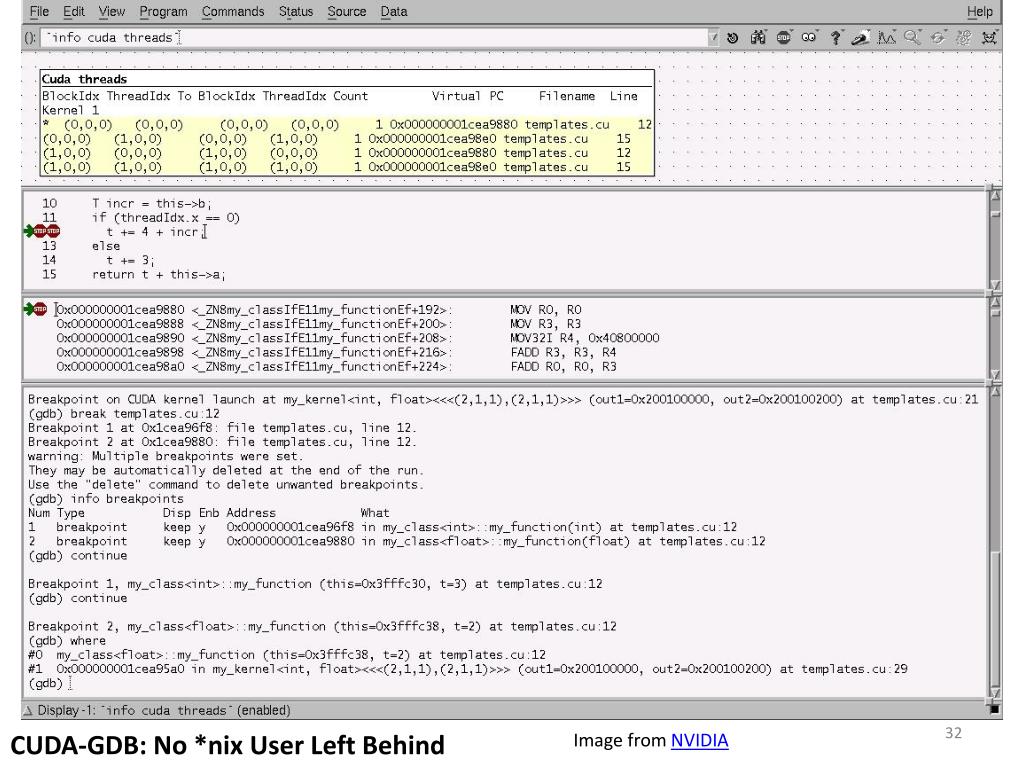
Task: Click the '(gdb) where' console line
Action: tap(67, 641)
